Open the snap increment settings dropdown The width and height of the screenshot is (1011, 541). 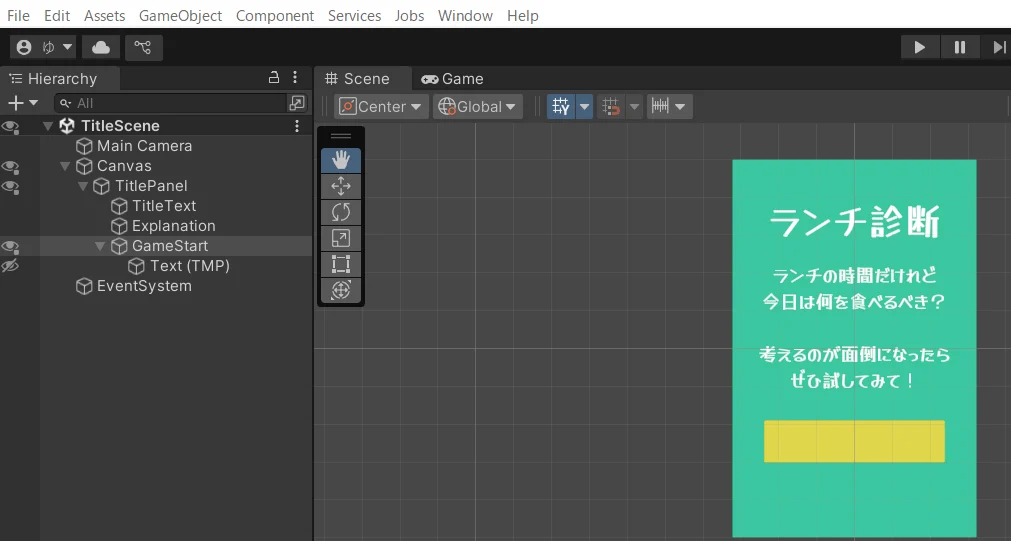(x=669, y=106)
